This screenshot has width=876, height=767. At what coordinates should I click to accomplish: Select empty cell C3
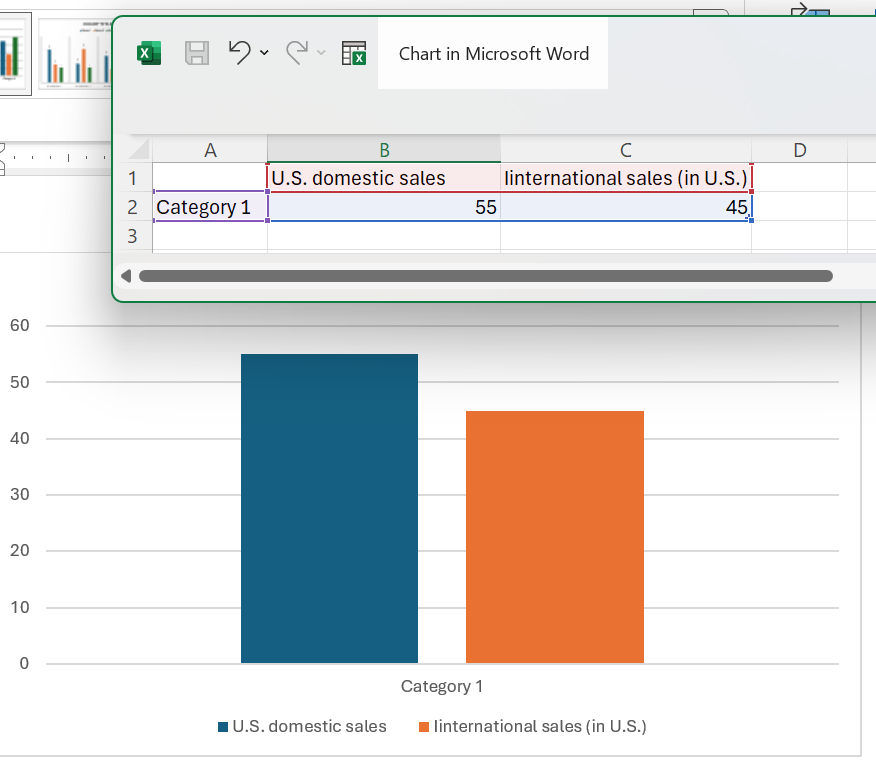pyautogui.click(x=626, y=236)
